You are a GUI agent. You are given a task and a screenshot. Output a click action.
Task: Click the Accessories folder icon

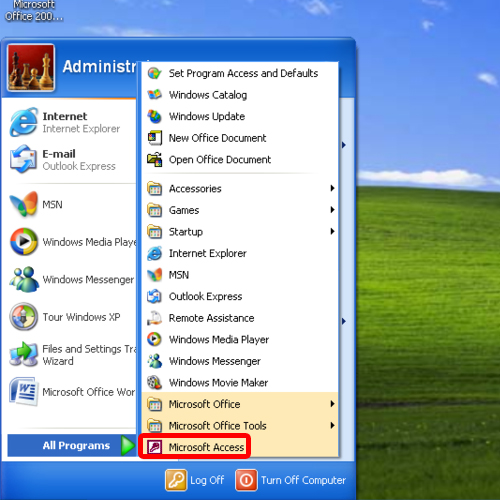155,189
